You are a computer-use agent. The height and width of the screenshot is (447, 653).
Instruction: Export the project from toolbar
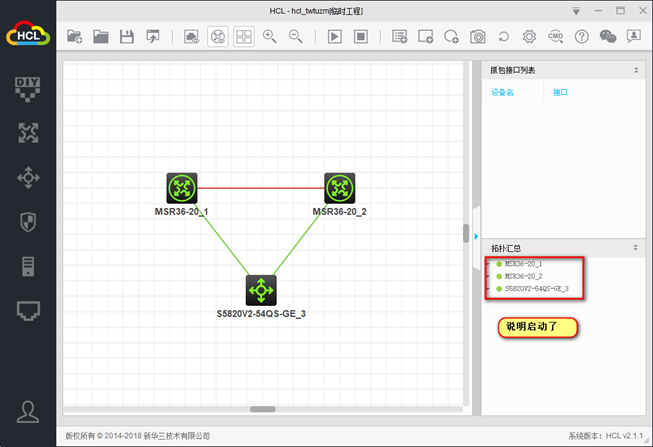(x=152, y=37)
